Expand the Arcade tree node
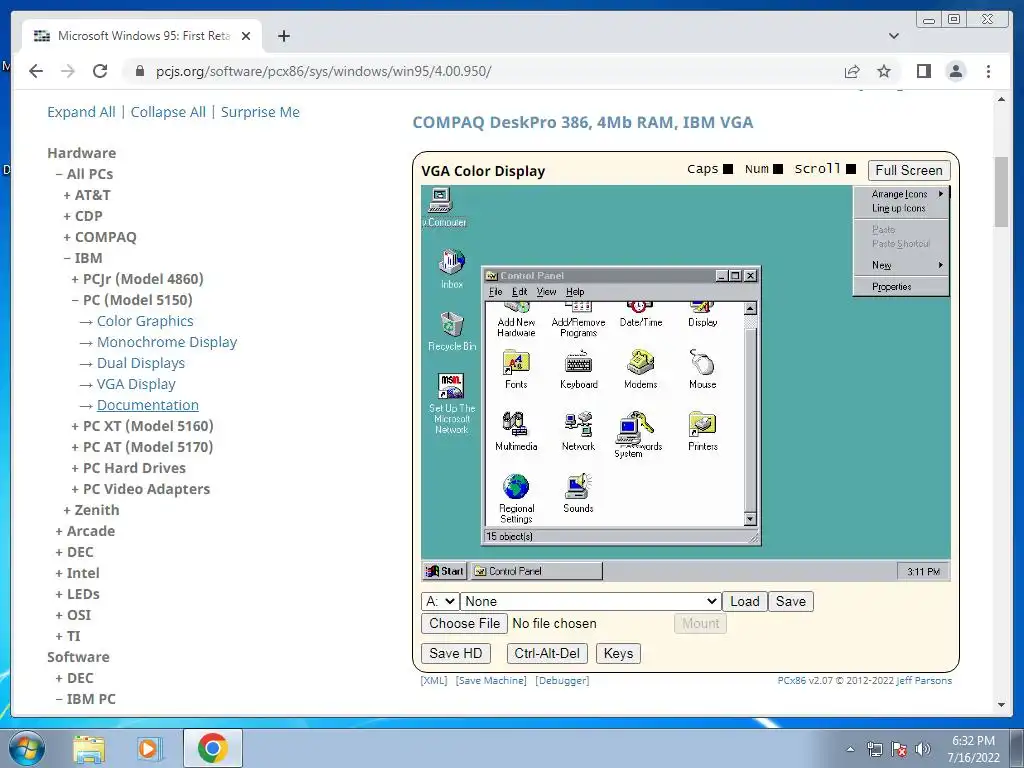 point(85,531)
